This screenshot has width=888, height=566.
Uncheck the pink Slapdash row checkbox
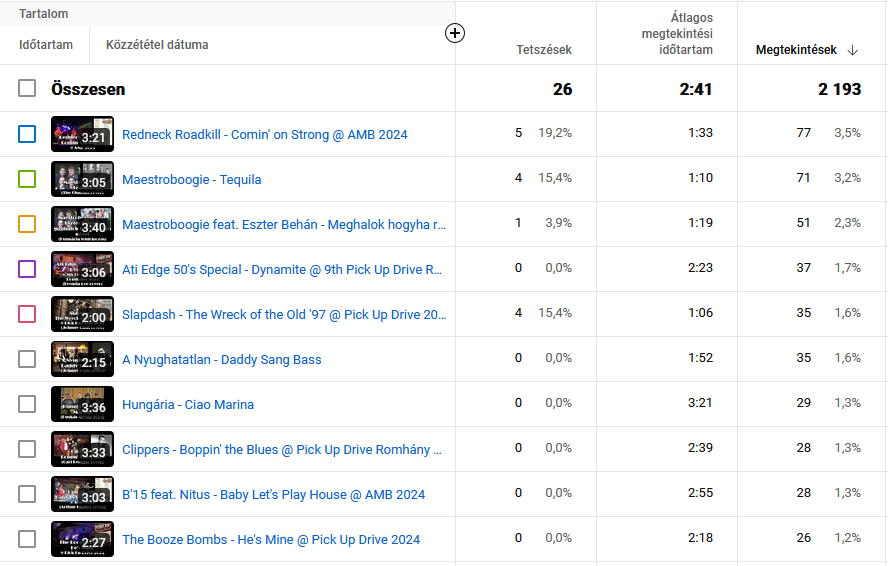click(27, 314)
